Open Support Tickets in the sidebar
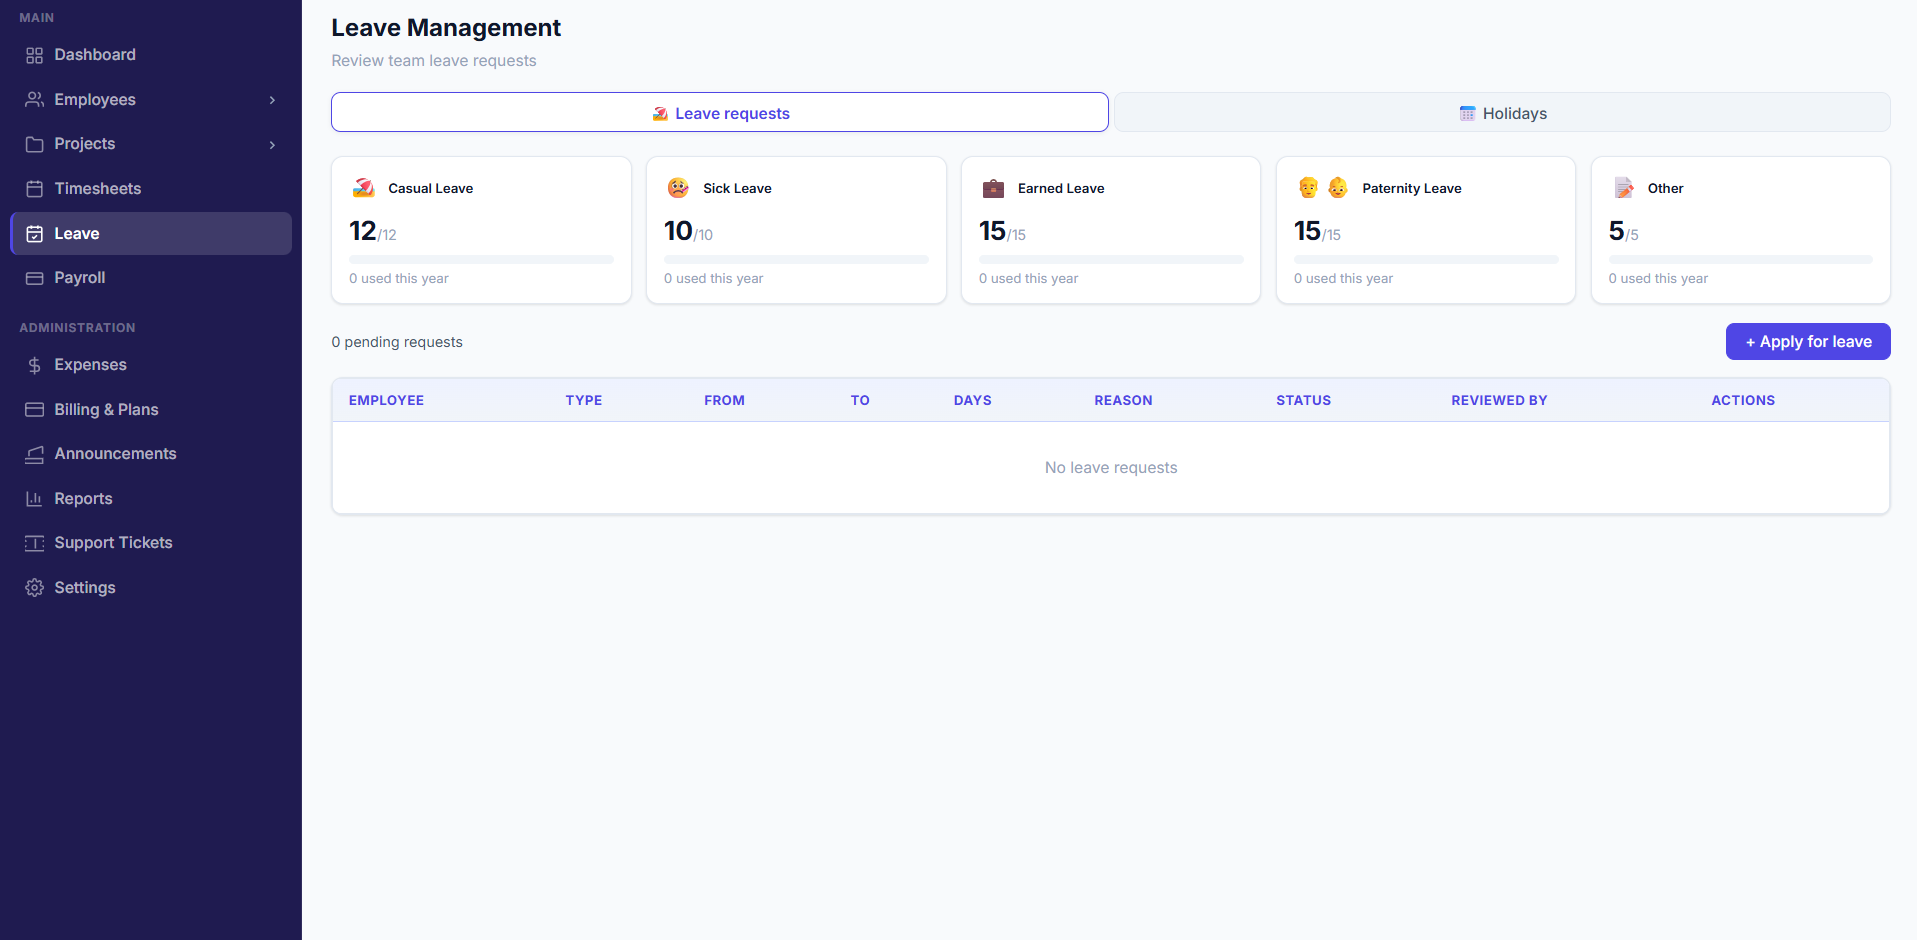Image resolution: width=1917 pixels, height=940 pixels. coord(151,543)
